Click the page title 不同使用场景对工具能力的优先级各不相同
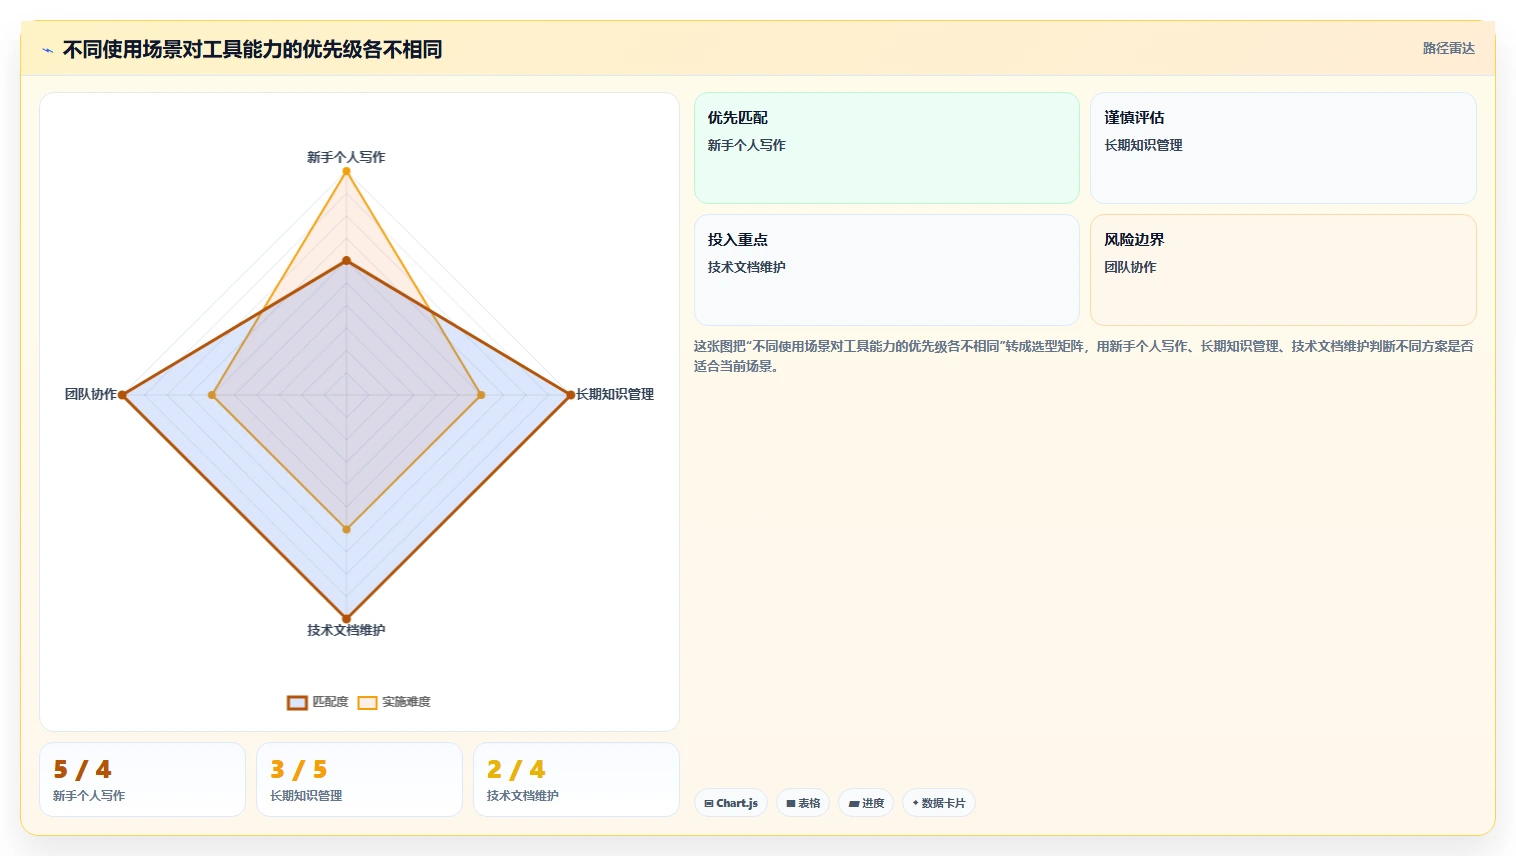The width and height of the screenshot is (1516, 856). 252,50
